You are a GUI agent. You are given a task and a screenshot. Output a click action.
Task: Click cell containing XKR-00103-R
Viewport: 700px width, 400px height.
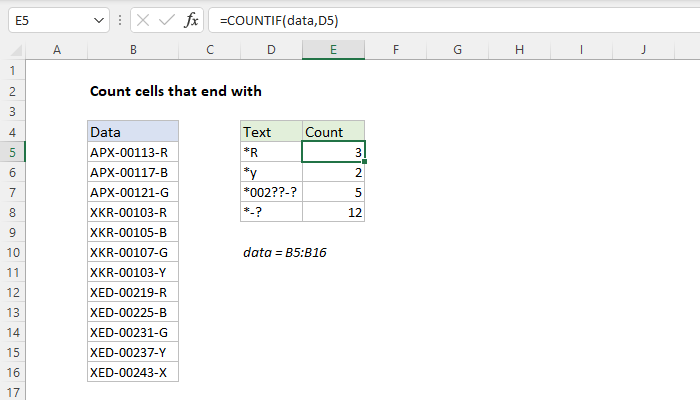click(x=133, y=212)
